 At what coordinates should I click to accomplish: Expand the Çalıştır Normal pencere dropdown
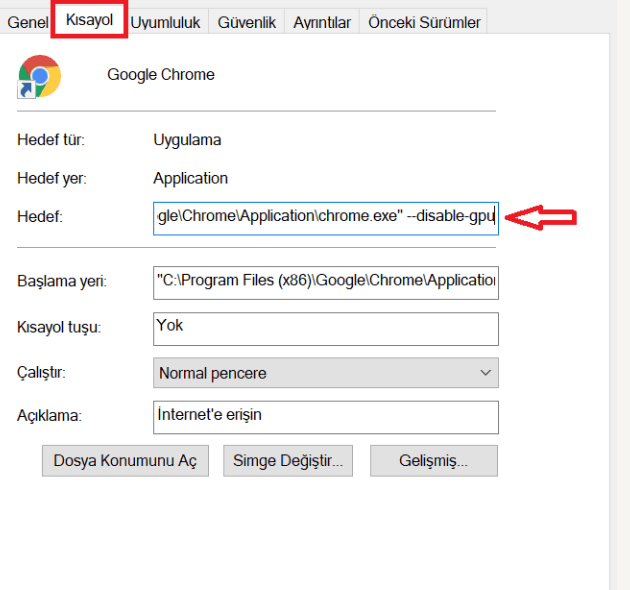click(x=325, y=373)
